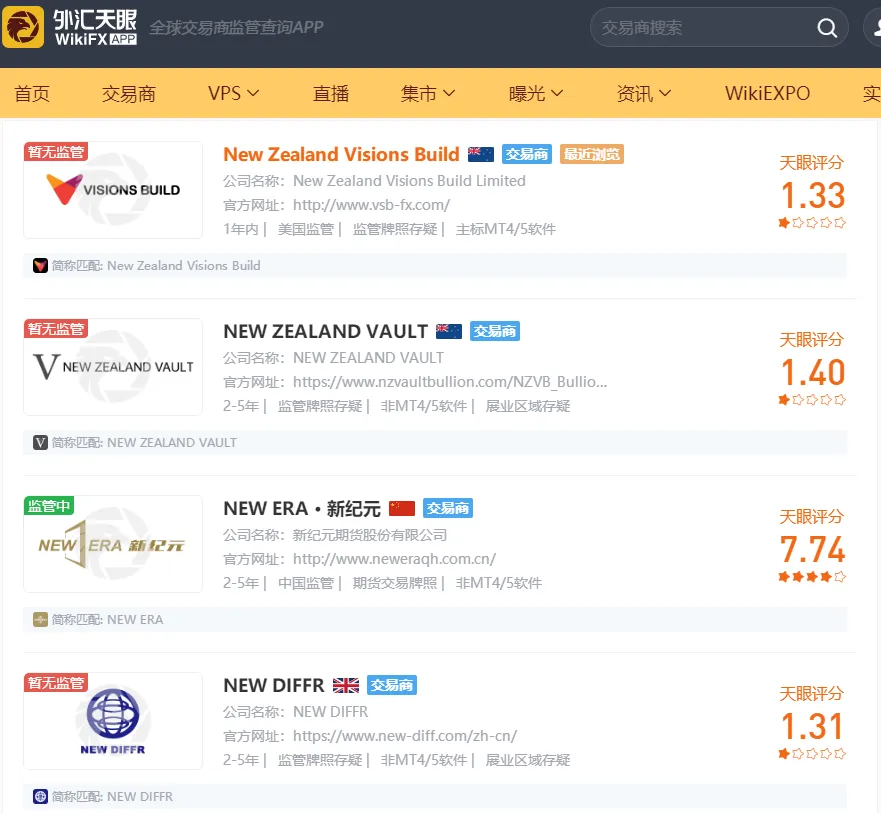Click the 1.33 天眼评分 score
This screenshot has width=881, height=813.
coord(812,196)
